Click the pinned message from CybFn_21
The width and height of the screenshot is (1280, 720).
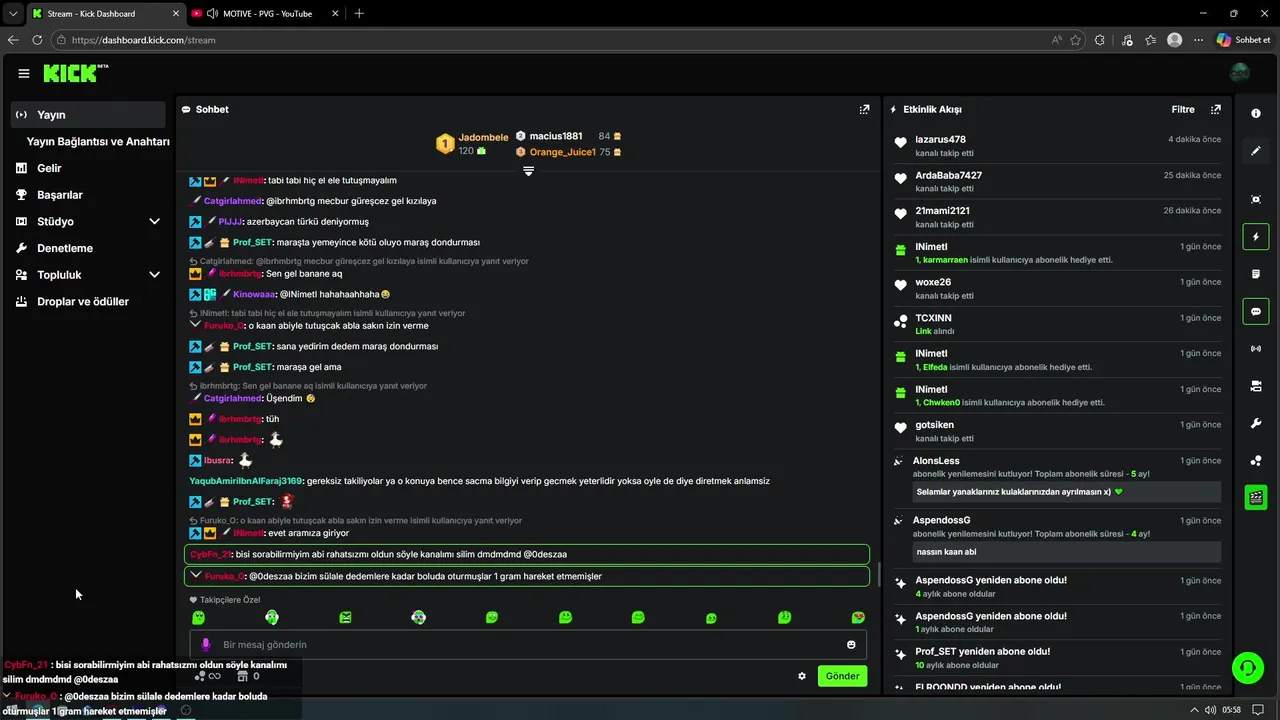(x=527, y=554)
